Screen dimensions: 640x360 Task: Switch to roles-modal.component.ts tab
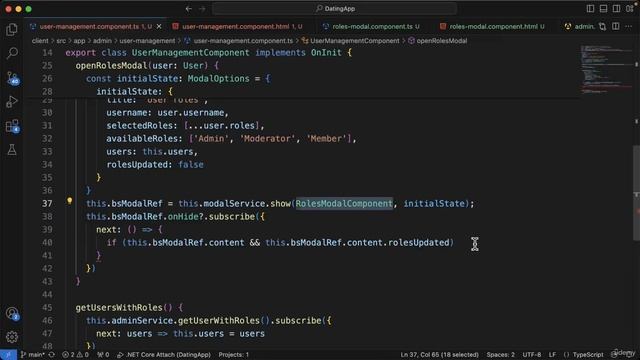tap(372, 27)
